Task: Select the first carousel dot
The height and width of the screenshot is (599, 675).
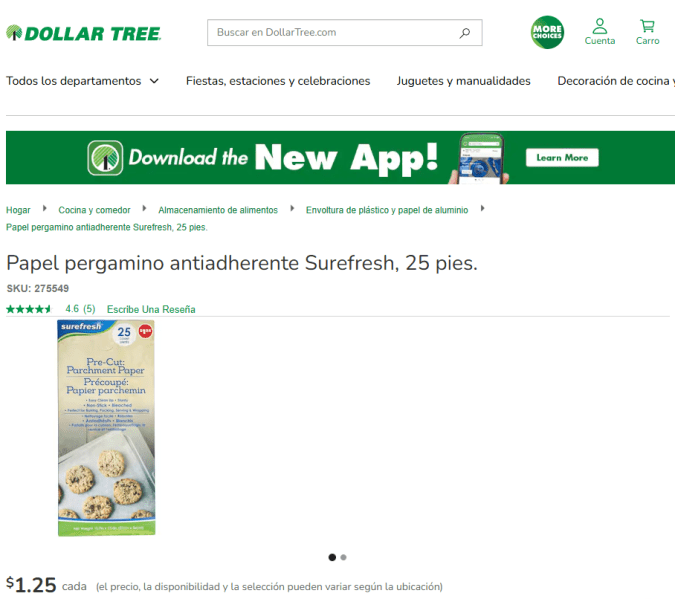Action: [x=332, y=557]
